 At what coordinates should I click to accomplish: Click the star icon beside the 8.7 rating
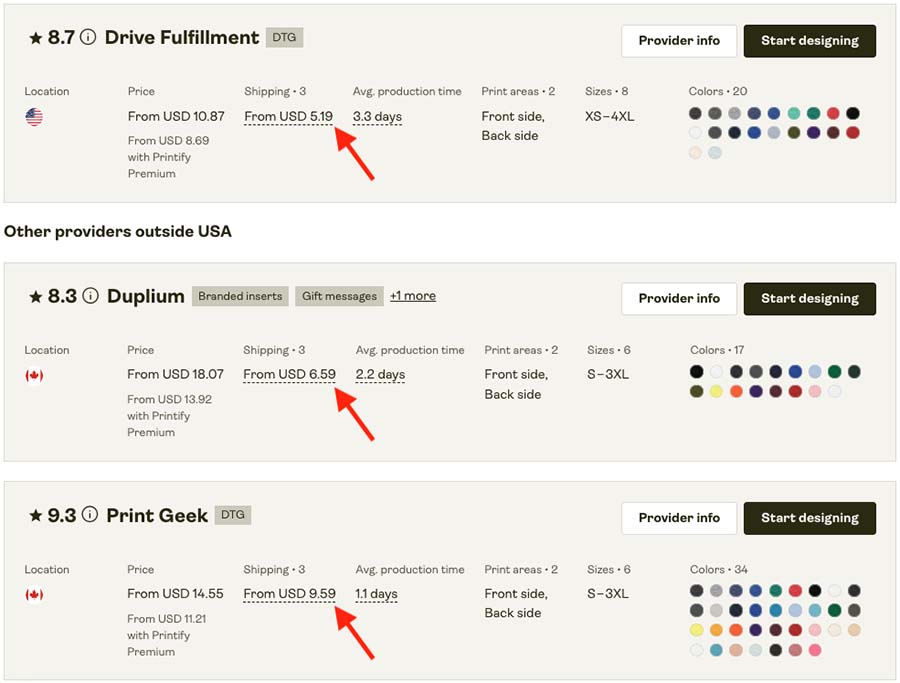36,38
